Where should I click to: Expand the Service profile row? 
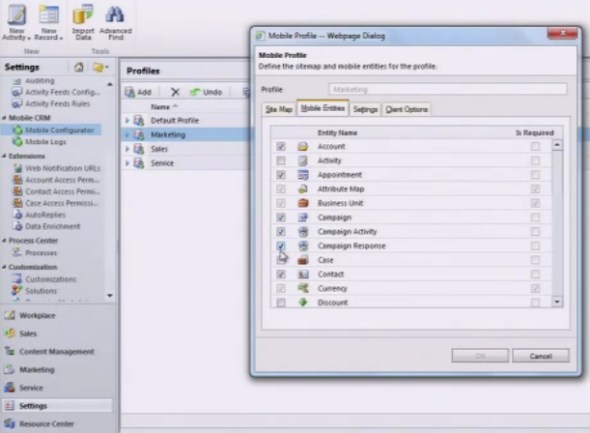[x=127, y=163]
